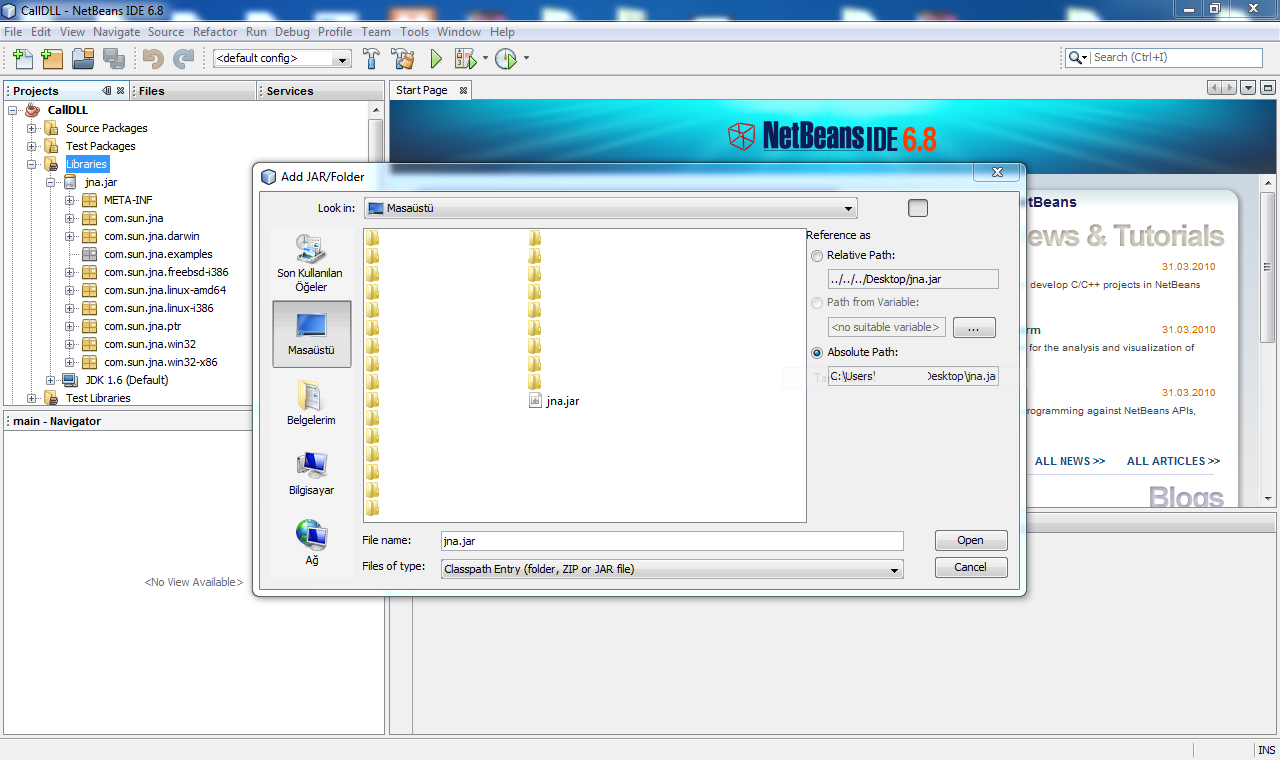Image resolution: width=1280 pixels, height=760 pixels.
Task: Collapse the CallDLL project node
Action: click(13, 110)
